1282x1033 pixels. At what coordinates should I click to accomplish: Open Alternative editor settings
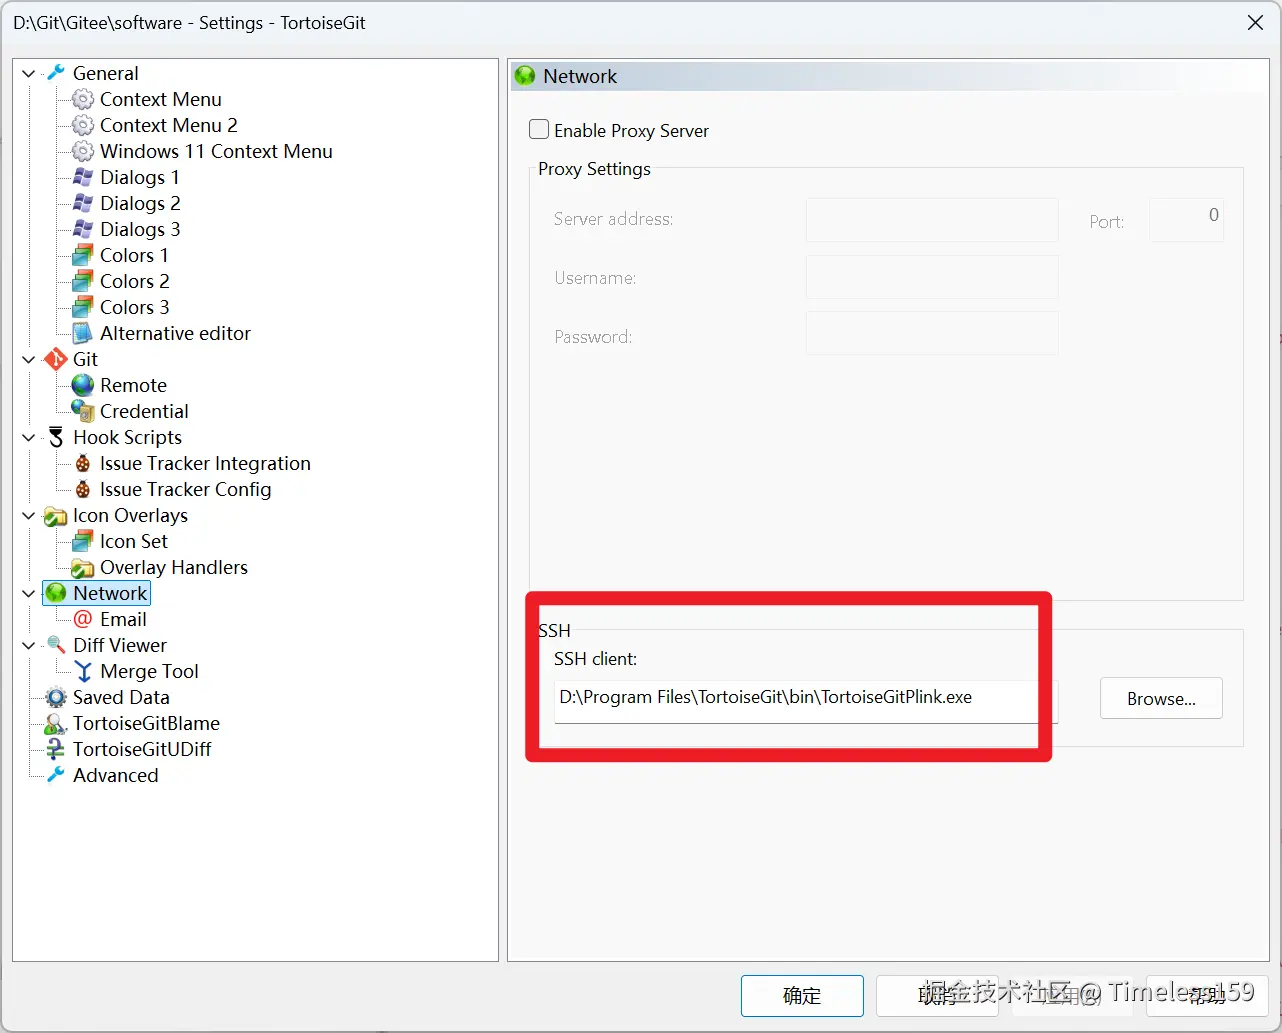(x=175, y=333)
